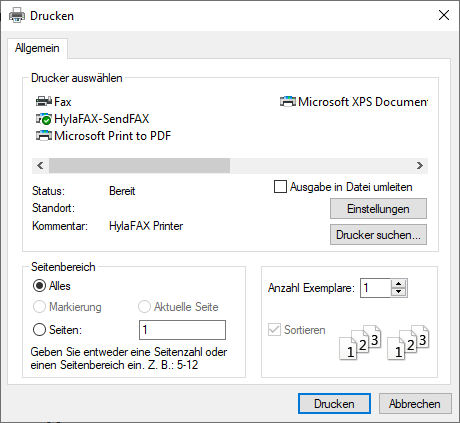Image resolution: width=460 pixels, height=423 pixels.
Task: Click the printer list right scroll arrow
Action: point(420,165)
